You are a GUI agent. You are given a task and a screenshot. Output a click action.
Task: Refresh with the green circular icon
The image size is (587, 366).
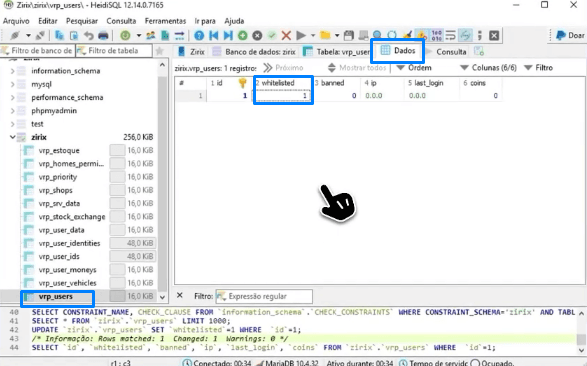[125, 36]
